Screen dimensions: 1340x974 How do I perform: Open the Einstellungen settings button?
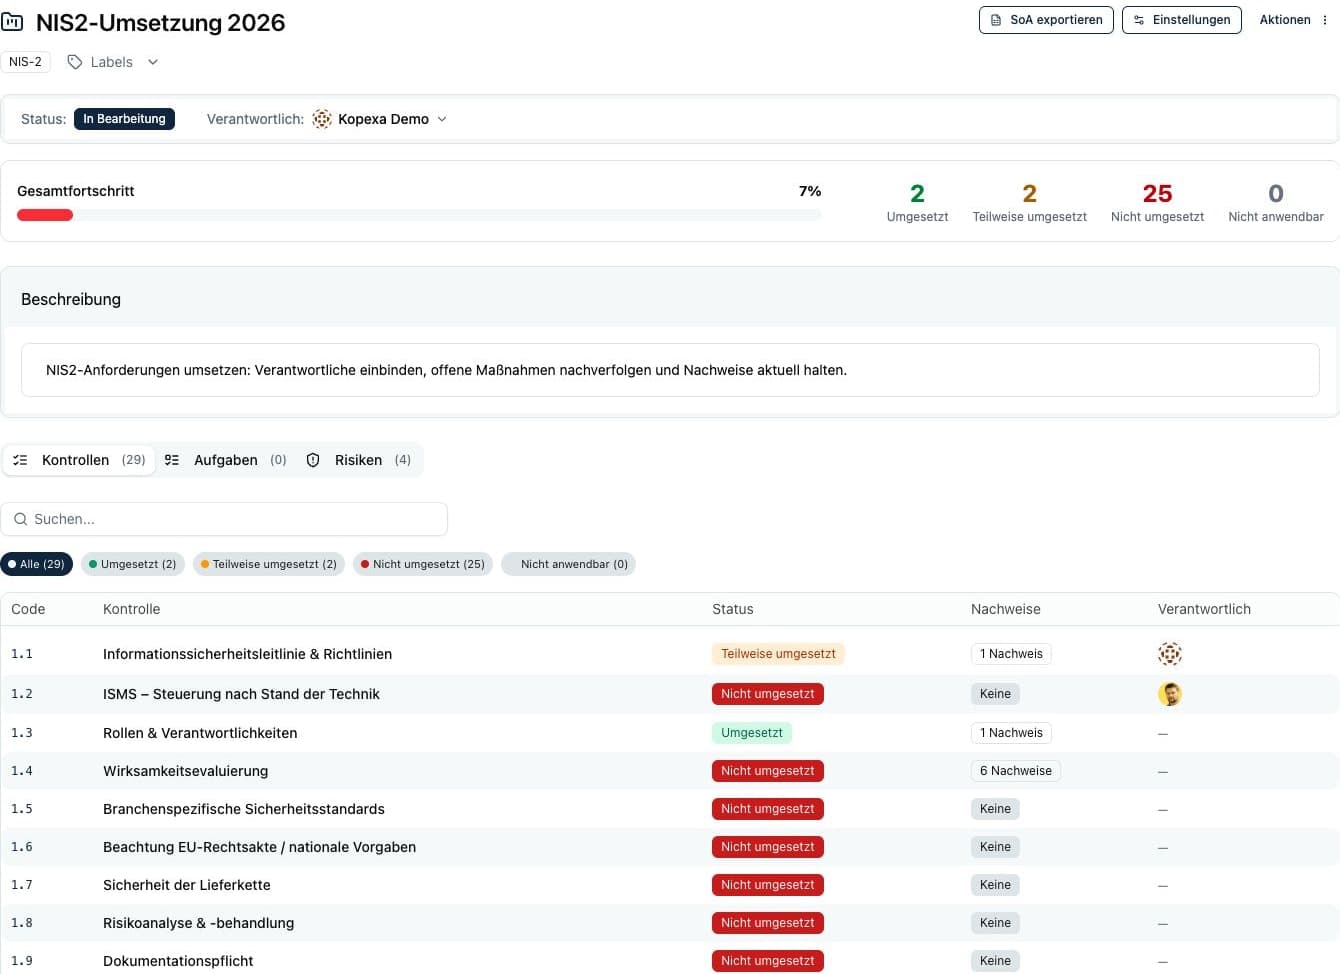(x=1182, y=20)
